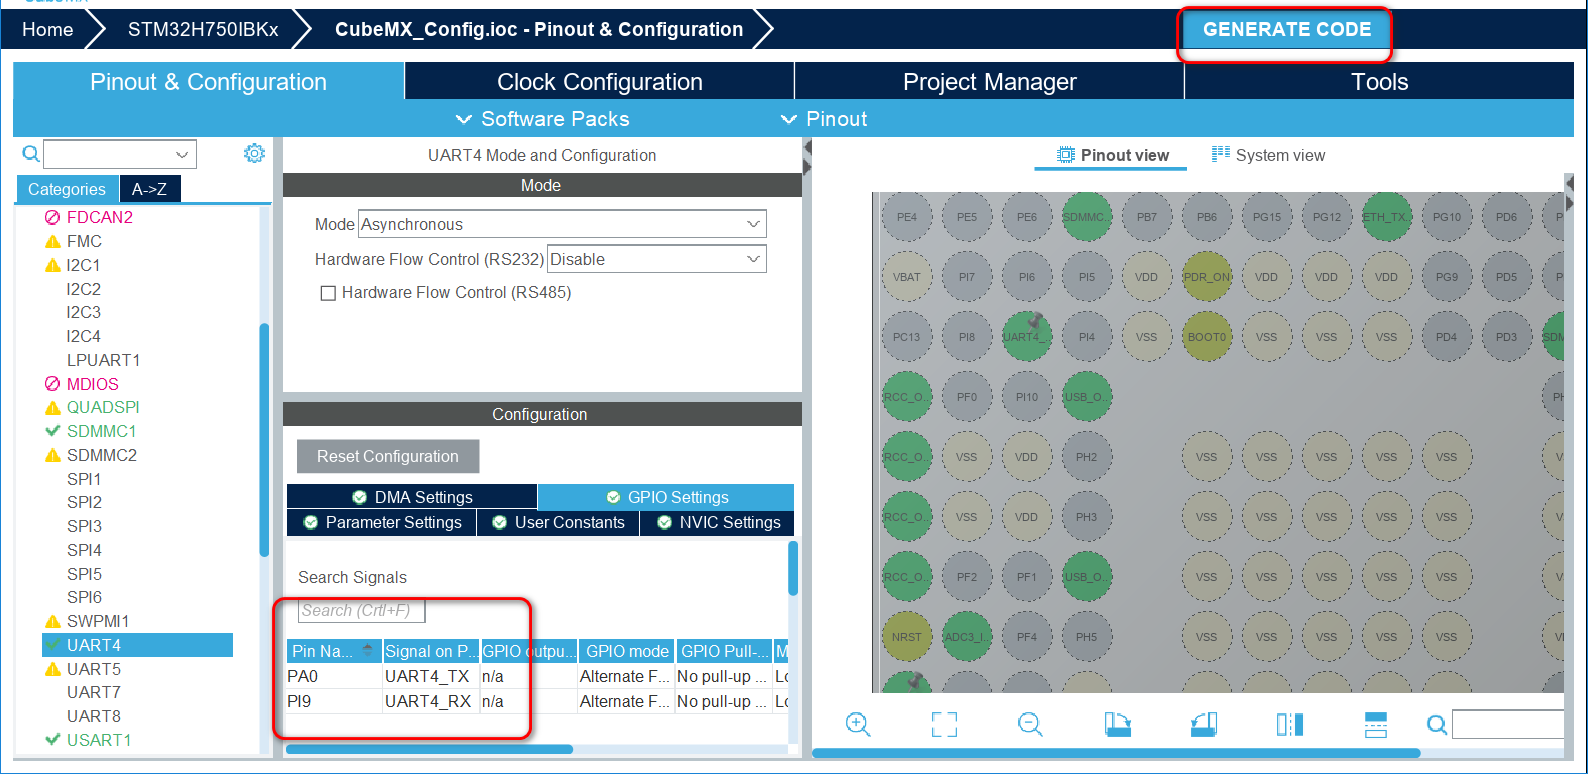This screenshot has height=774, width=1588.
Task: Click the pinout view search field
Action: [x=1507, y=724]
